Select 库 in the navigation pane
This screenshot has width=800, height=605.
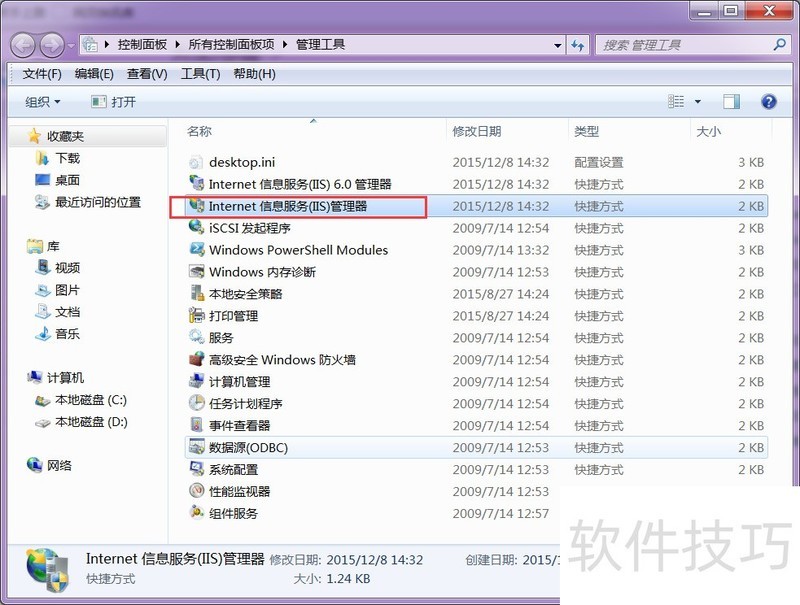(53, 246)
